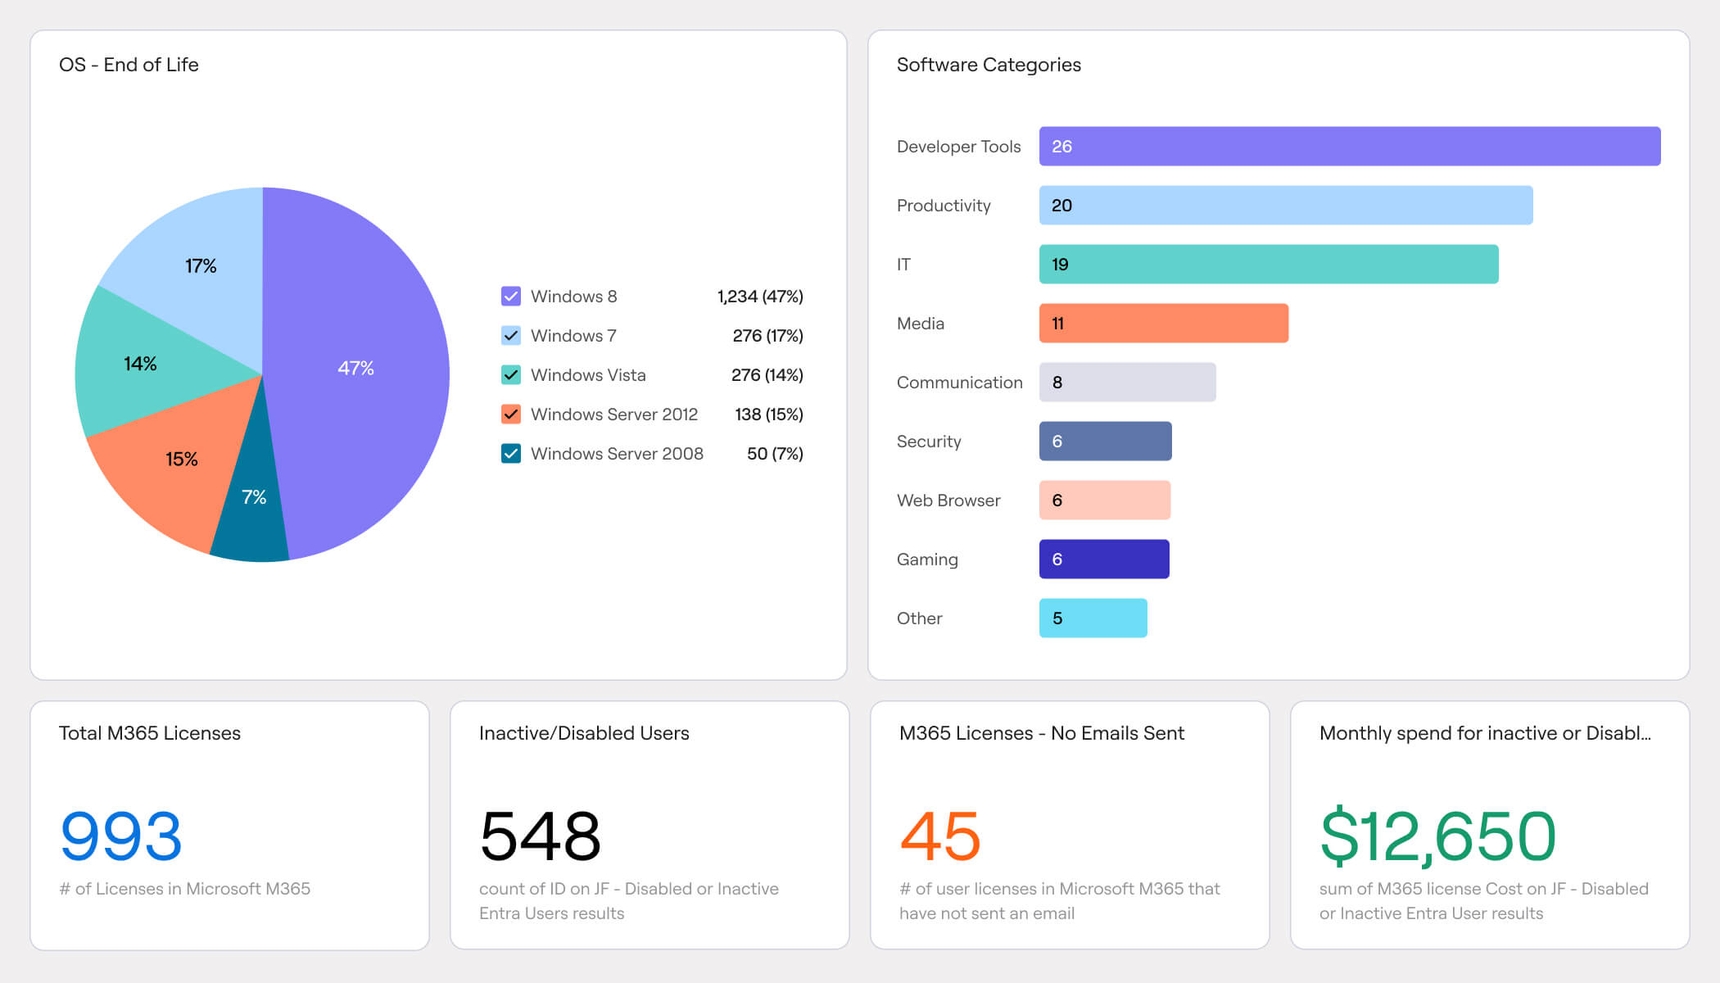Open the $12,650 monthly spend value
This screenshot has height=983, width=1720.
click(1438, 836)
